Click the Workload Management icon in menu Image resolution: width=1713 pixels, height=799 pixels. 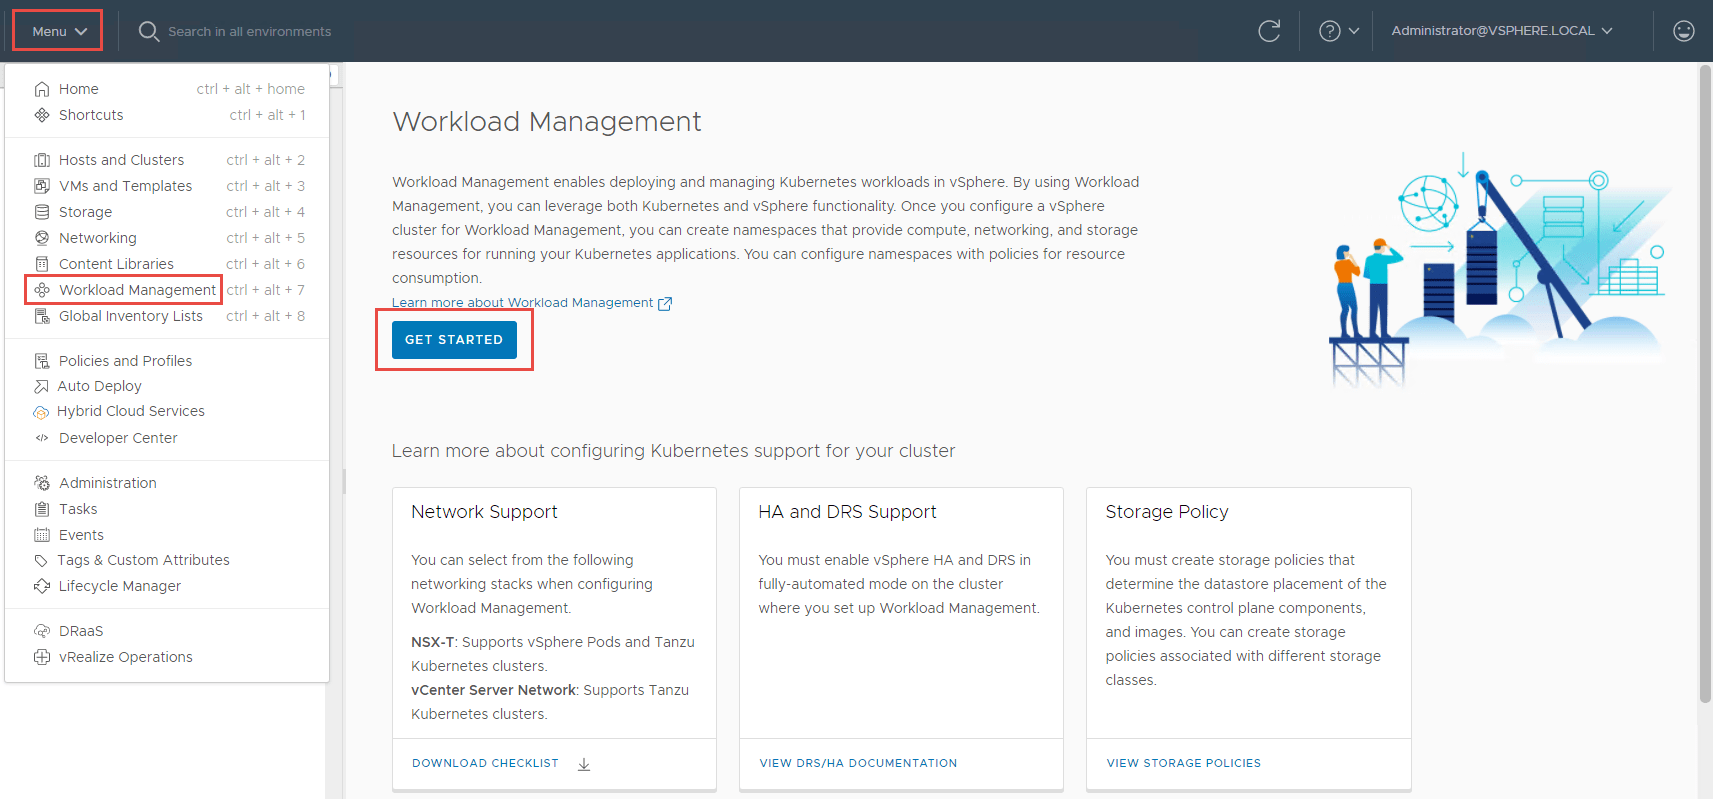point(42,290)
